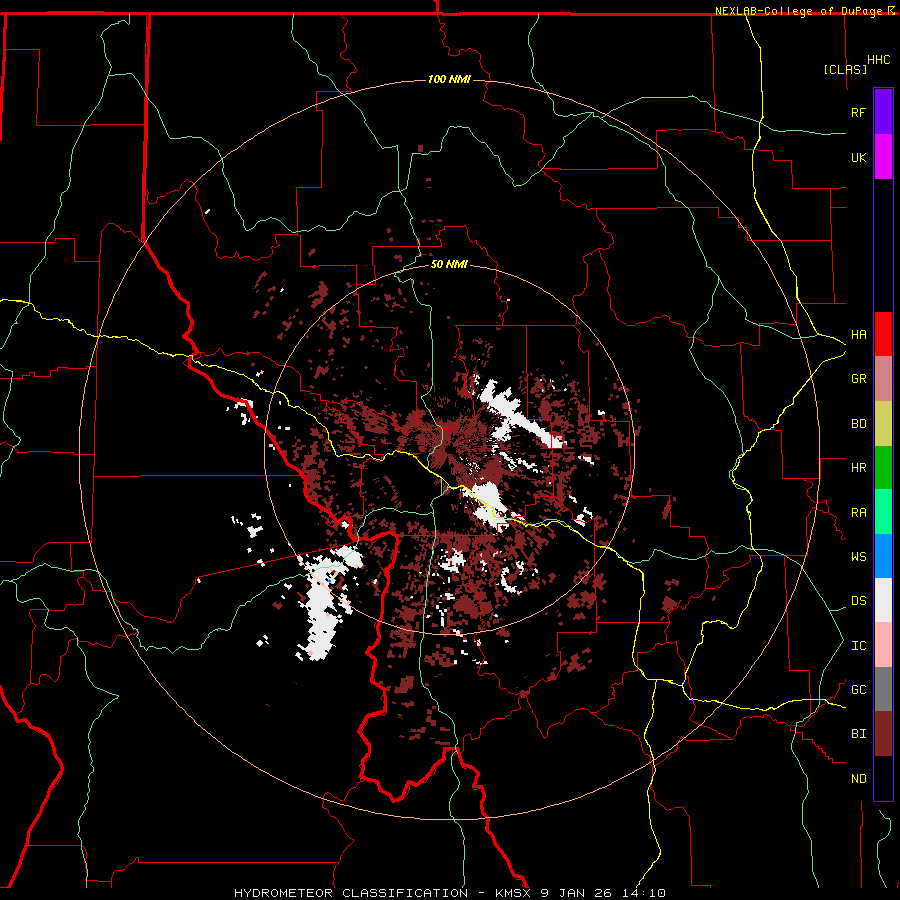This screenshot has width=900, height=900.
Task: Select the BD yellow legend swatch
Action: (883, 424)
